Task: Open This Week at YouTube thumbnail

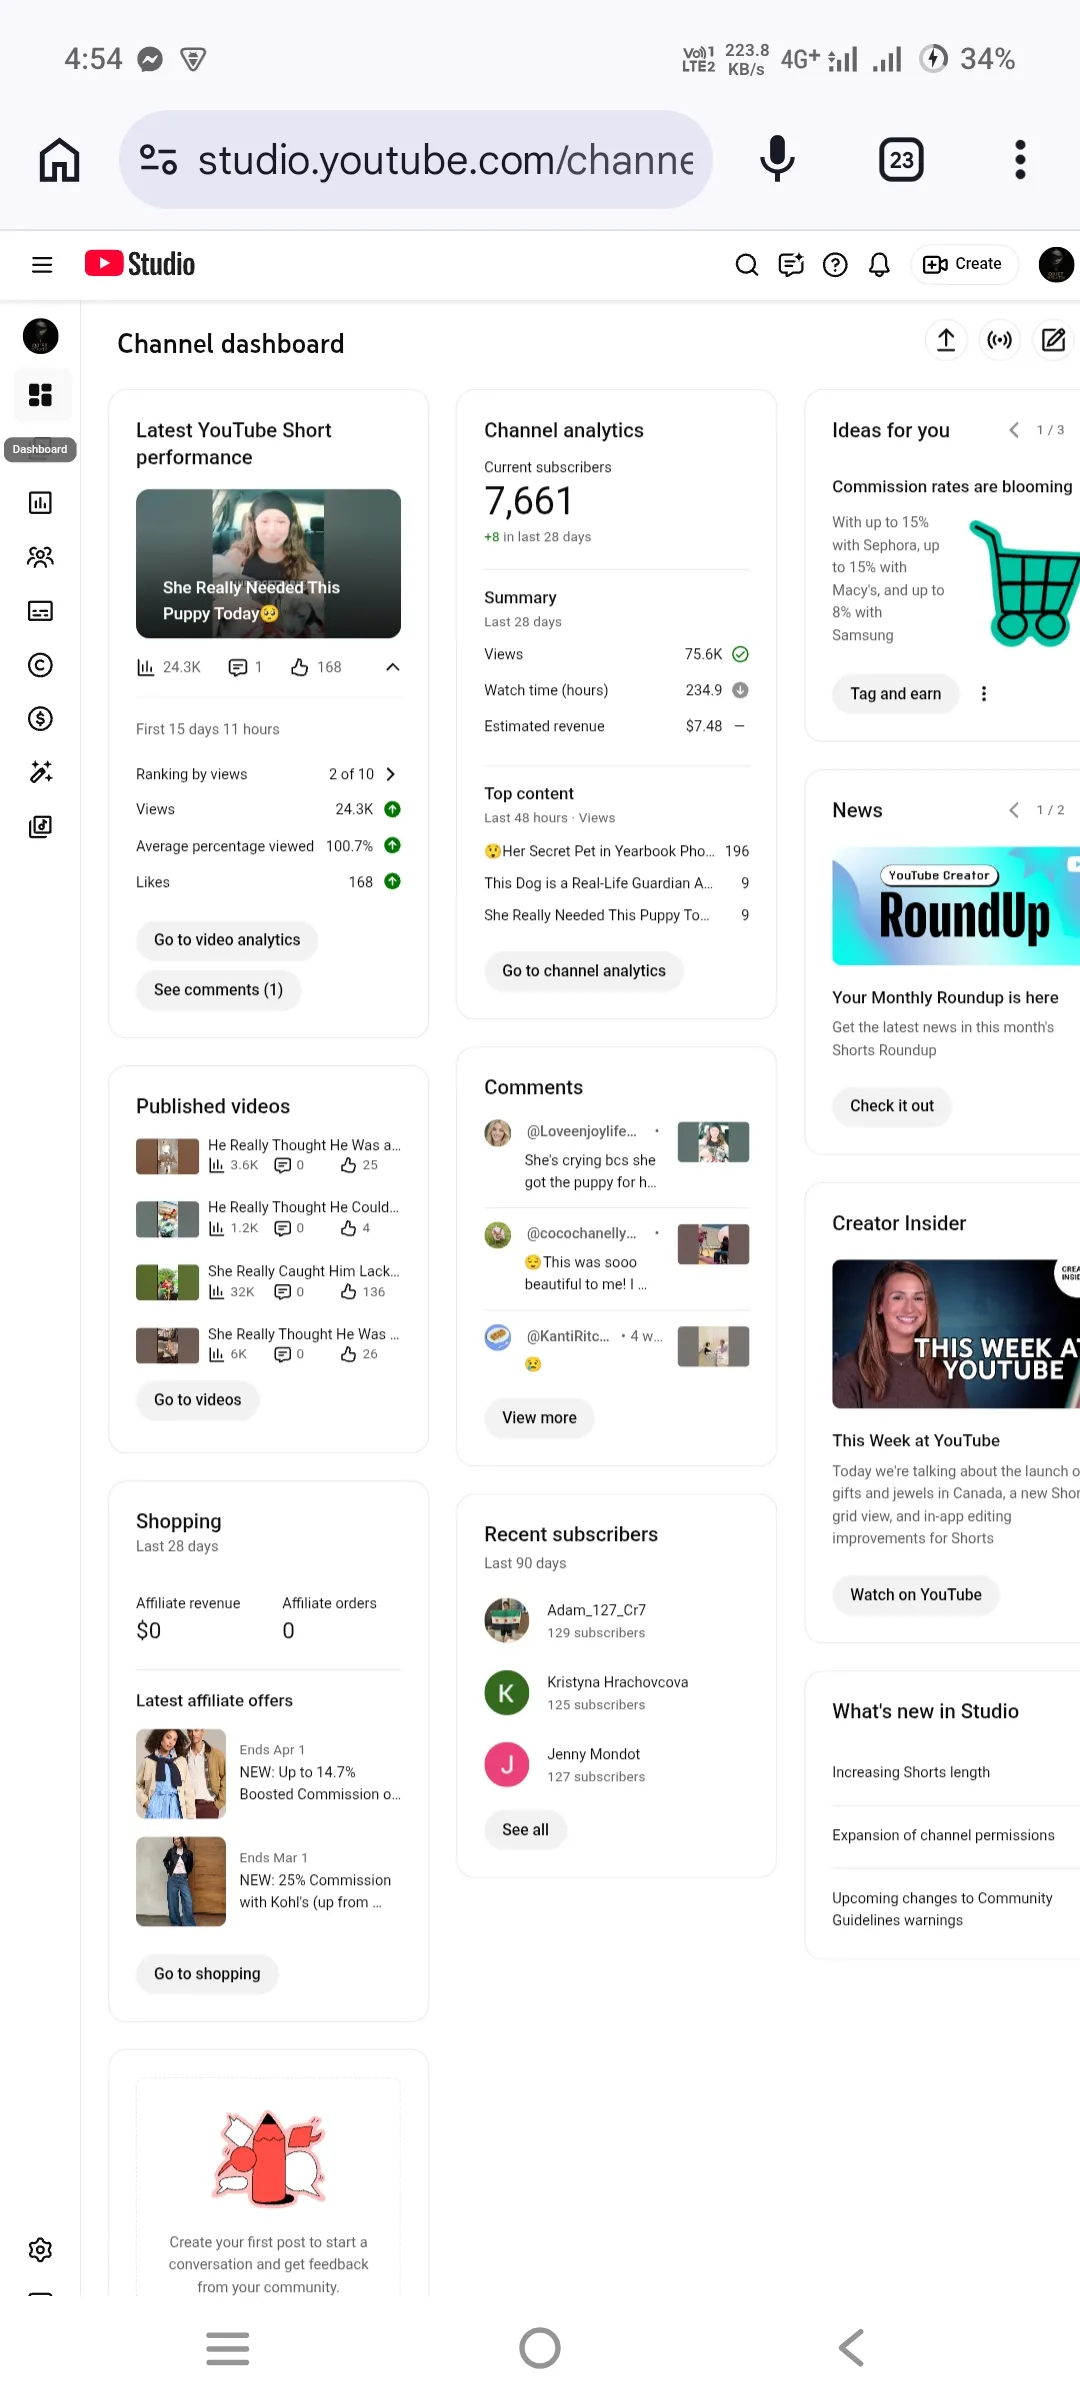Action: pos(956,1334)
